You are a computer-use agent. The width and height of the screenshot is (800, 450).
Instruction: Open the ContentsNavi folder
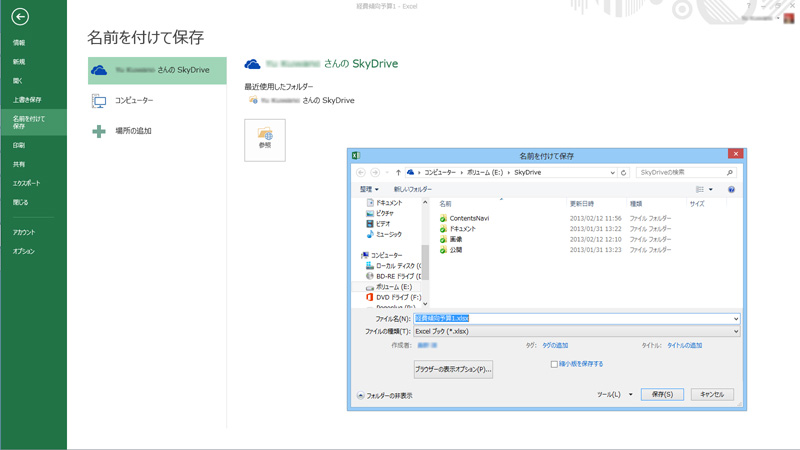click(x=468, y=218)
